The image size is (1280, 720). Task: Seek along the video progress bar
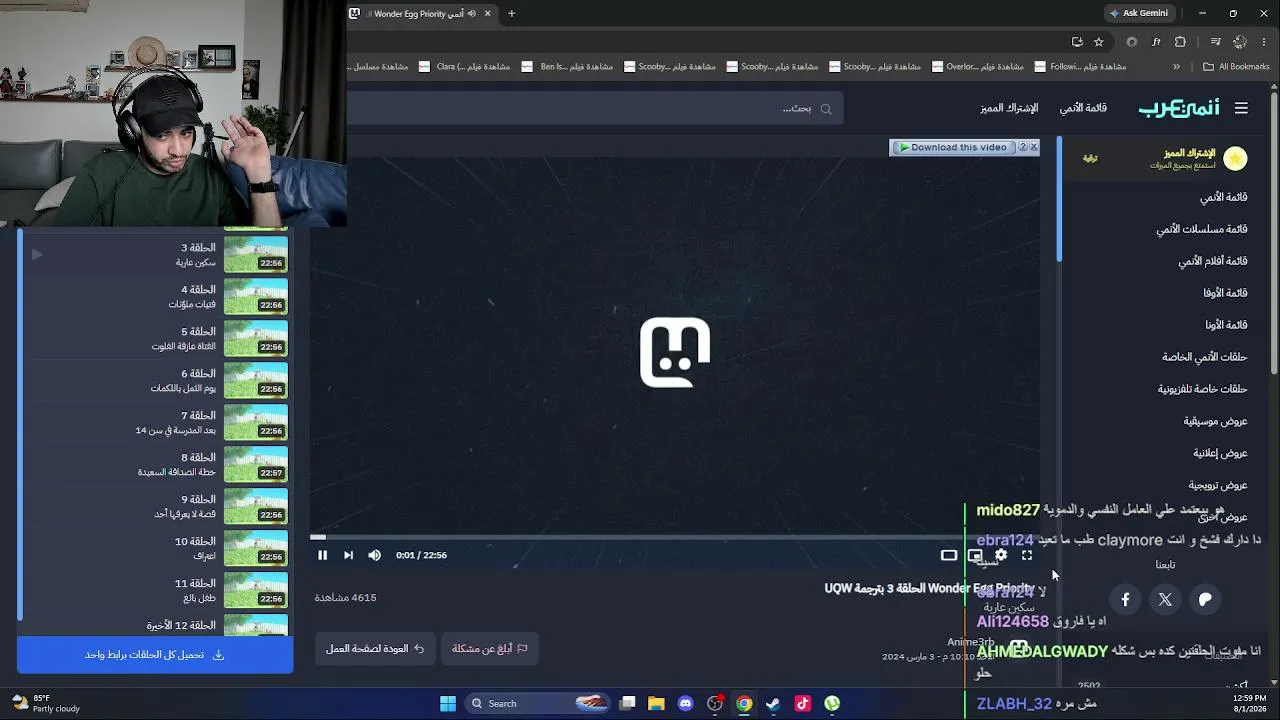(675, 537)
